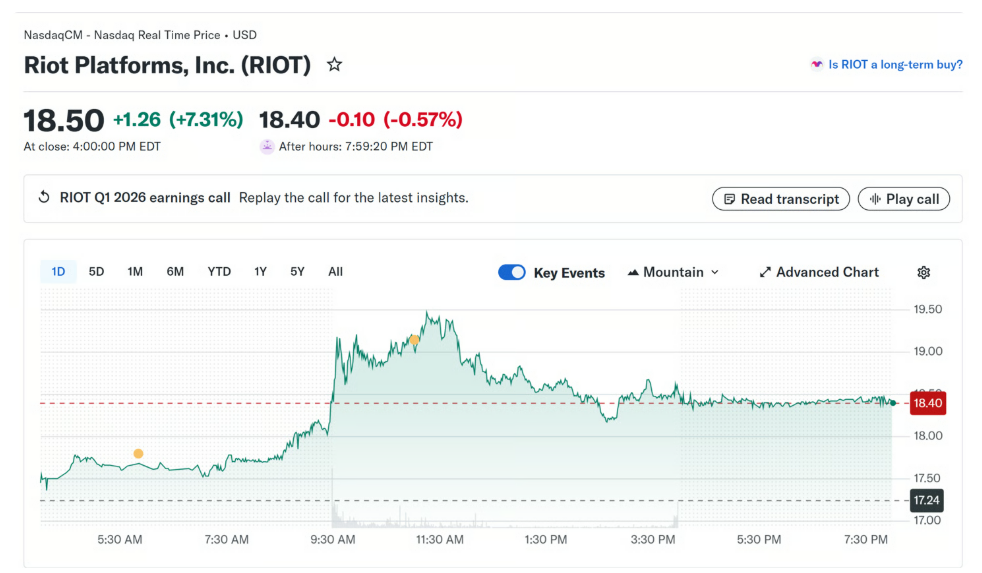Click the after hours moon icon
The width and height of the screenshot is (982, 573).
(x=267, y=147)
